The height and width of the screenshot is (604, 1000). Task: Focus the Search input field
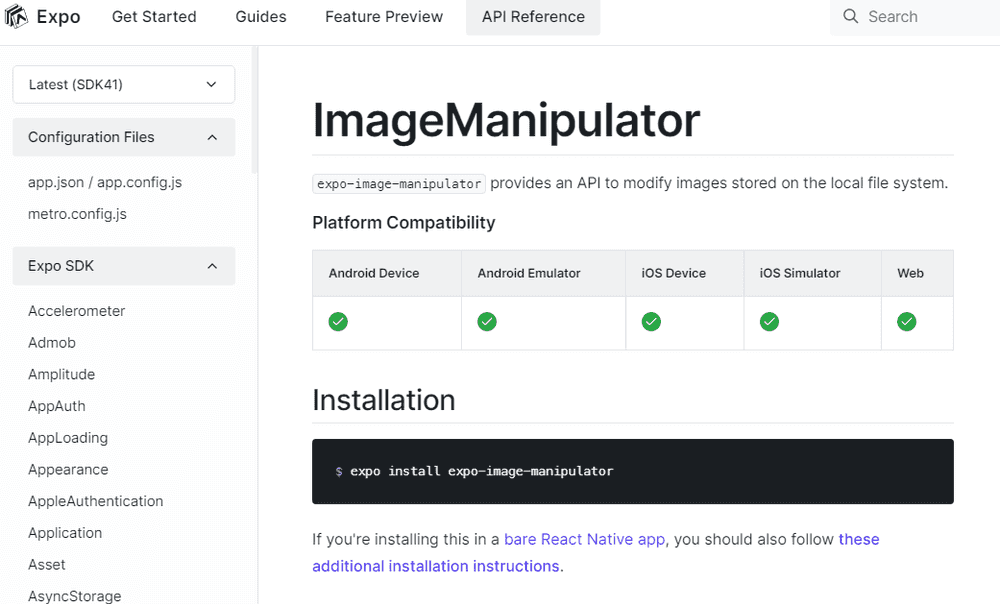[x=915, y=17]
